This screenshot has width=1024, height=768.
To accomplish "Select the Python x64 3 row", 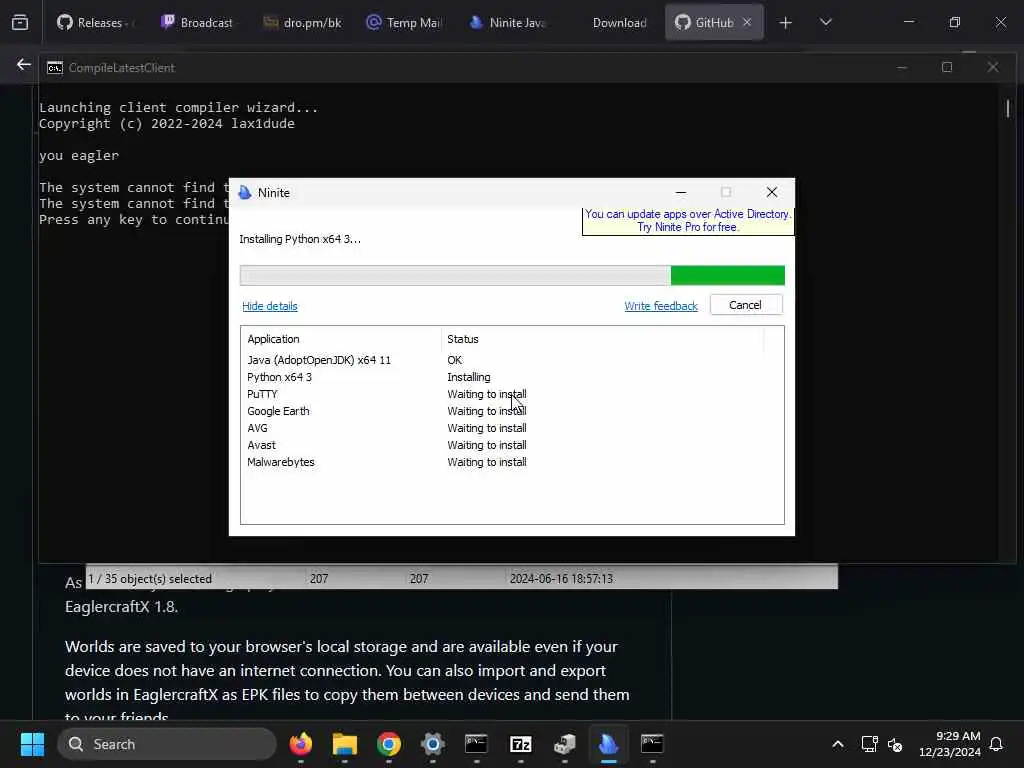I will click(x=512, y=377).
